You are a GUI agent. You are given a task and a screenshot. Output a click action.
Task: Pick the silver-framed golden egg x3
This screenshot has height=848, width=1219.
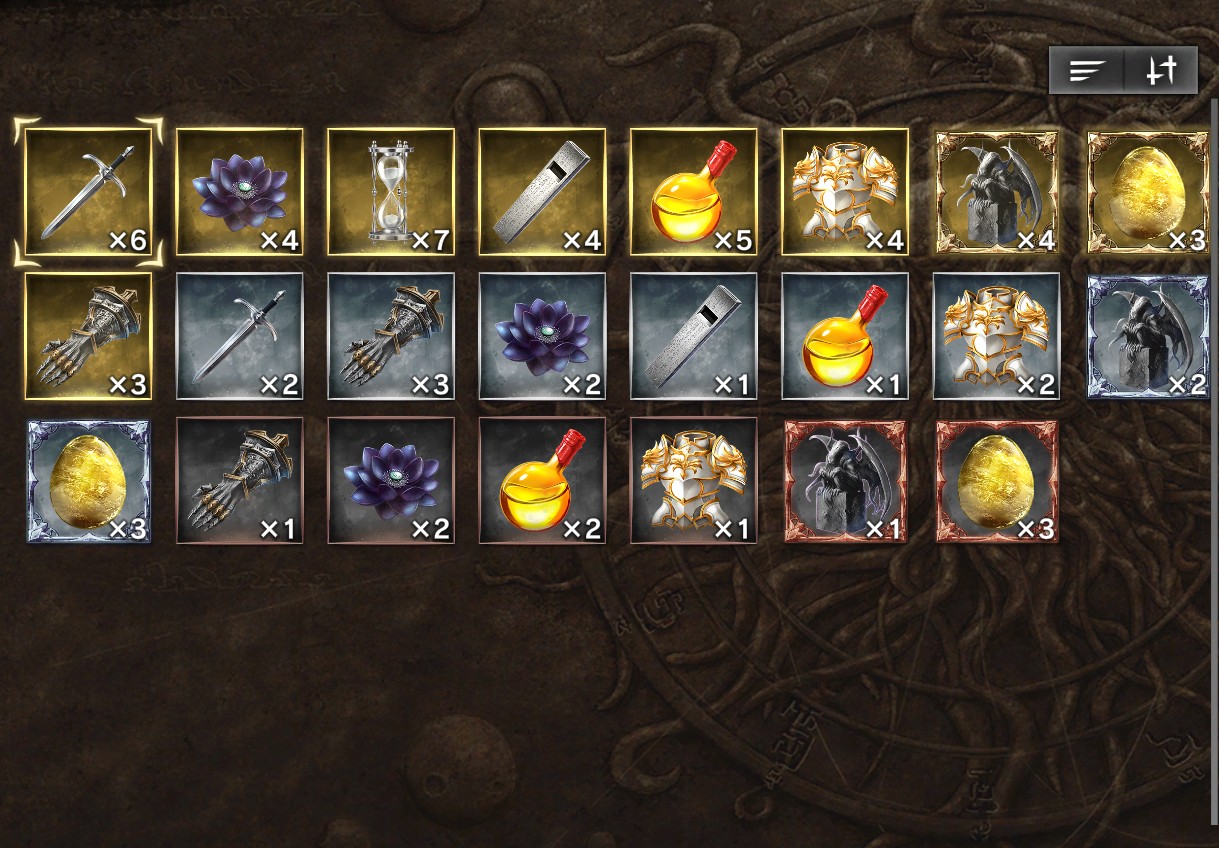[88, 480]
